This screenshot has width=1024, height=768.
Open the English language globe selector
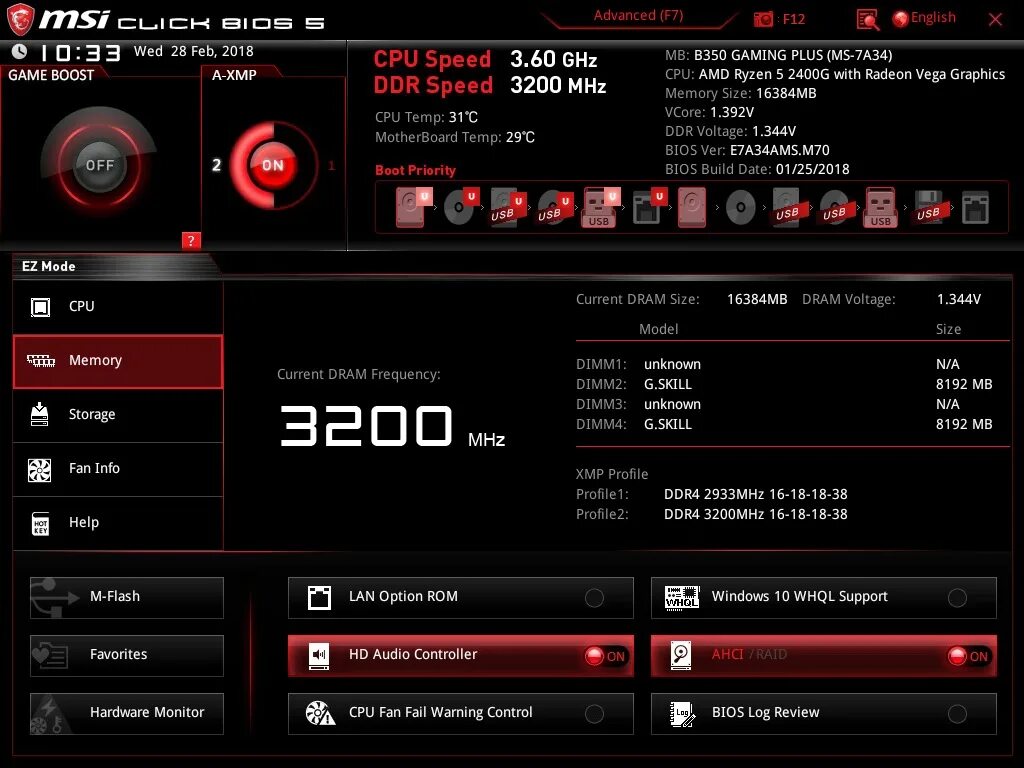924,18
